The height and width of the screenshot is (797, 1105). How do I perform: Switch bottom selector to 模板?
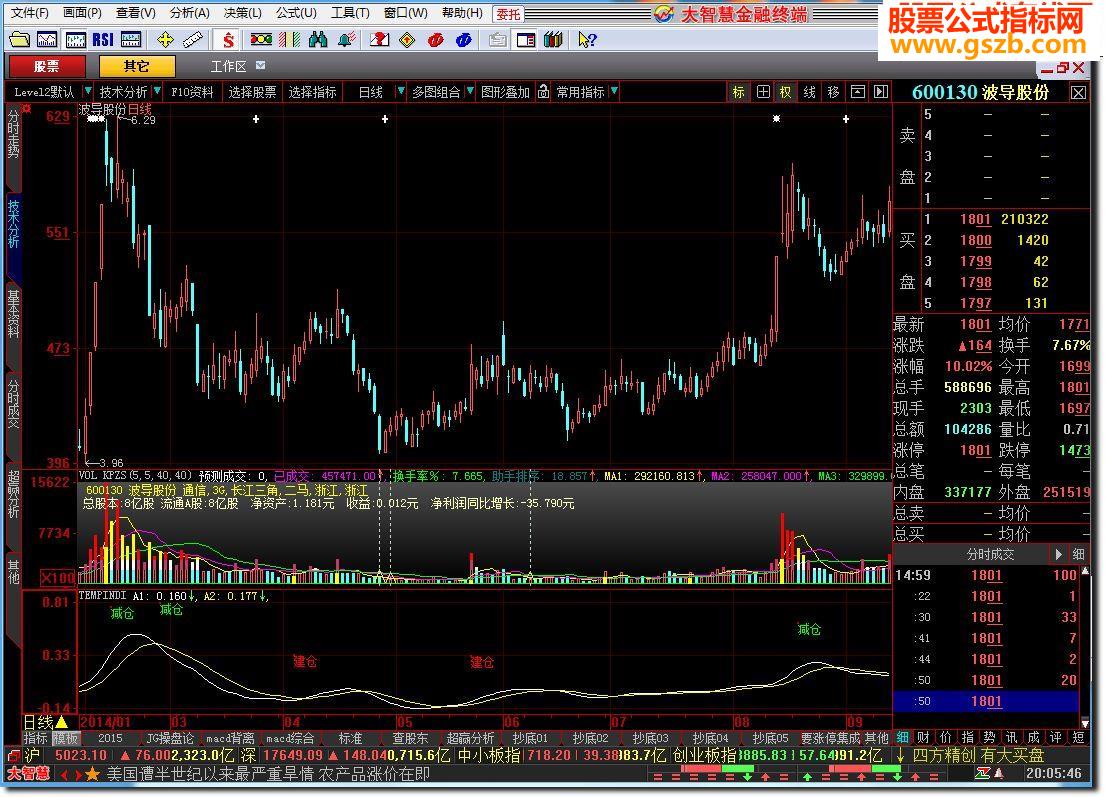pos(66,738)
